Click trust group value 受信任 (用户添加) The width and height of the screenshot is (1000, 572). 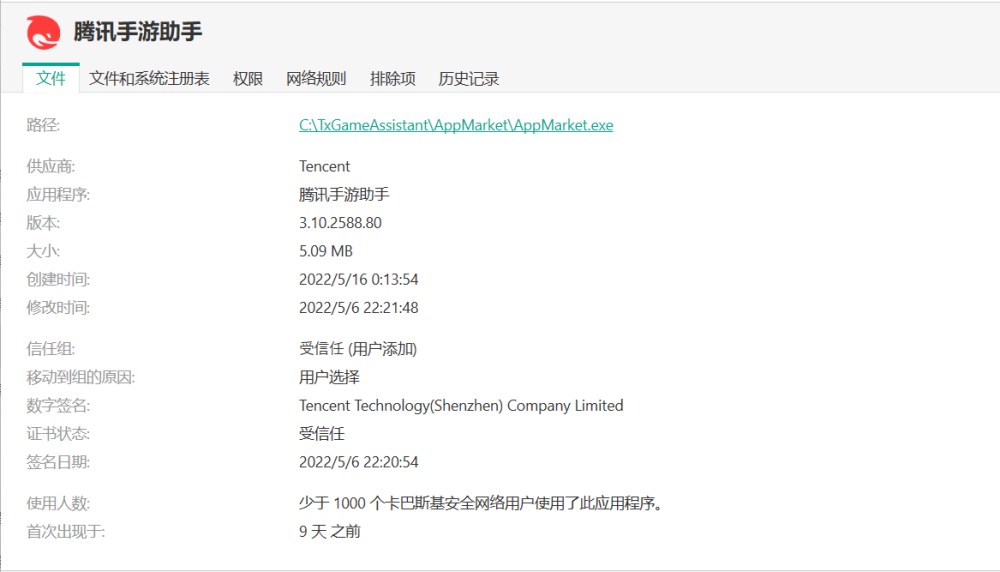[x=358, y=349]
